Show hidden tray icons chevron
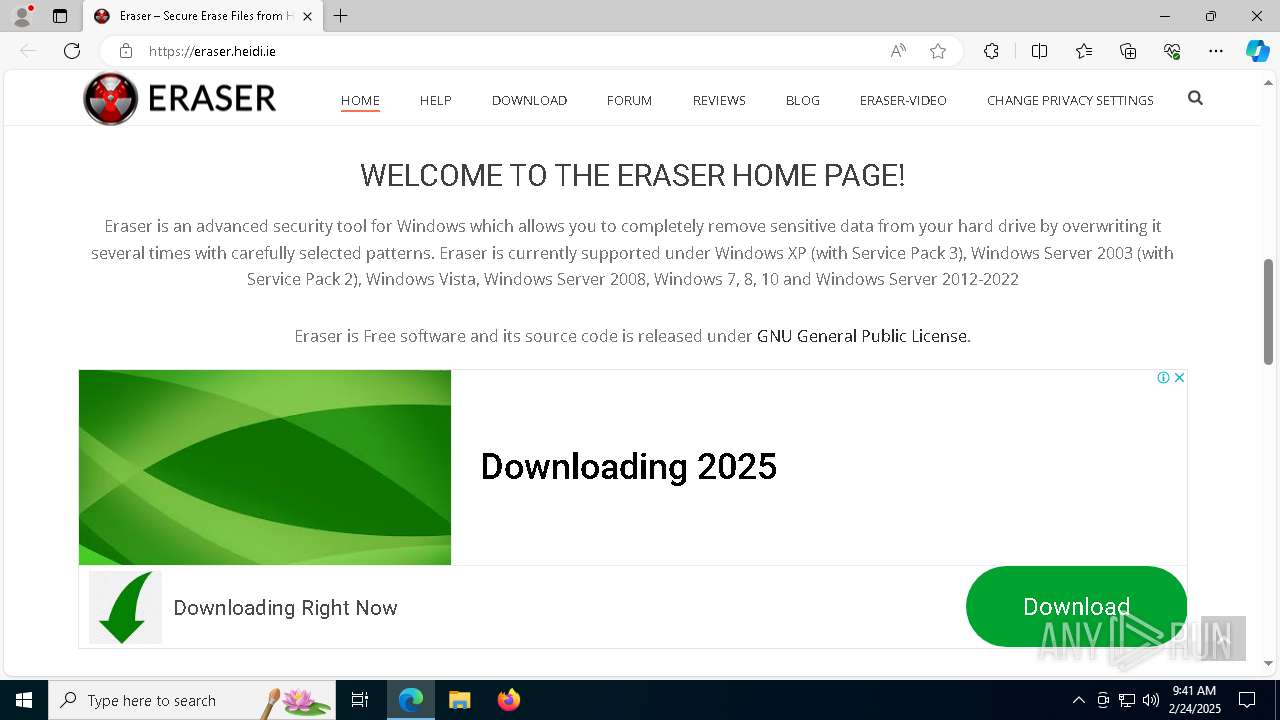The width and height of the screenshot is (1280, 720). click(1078, 700)
